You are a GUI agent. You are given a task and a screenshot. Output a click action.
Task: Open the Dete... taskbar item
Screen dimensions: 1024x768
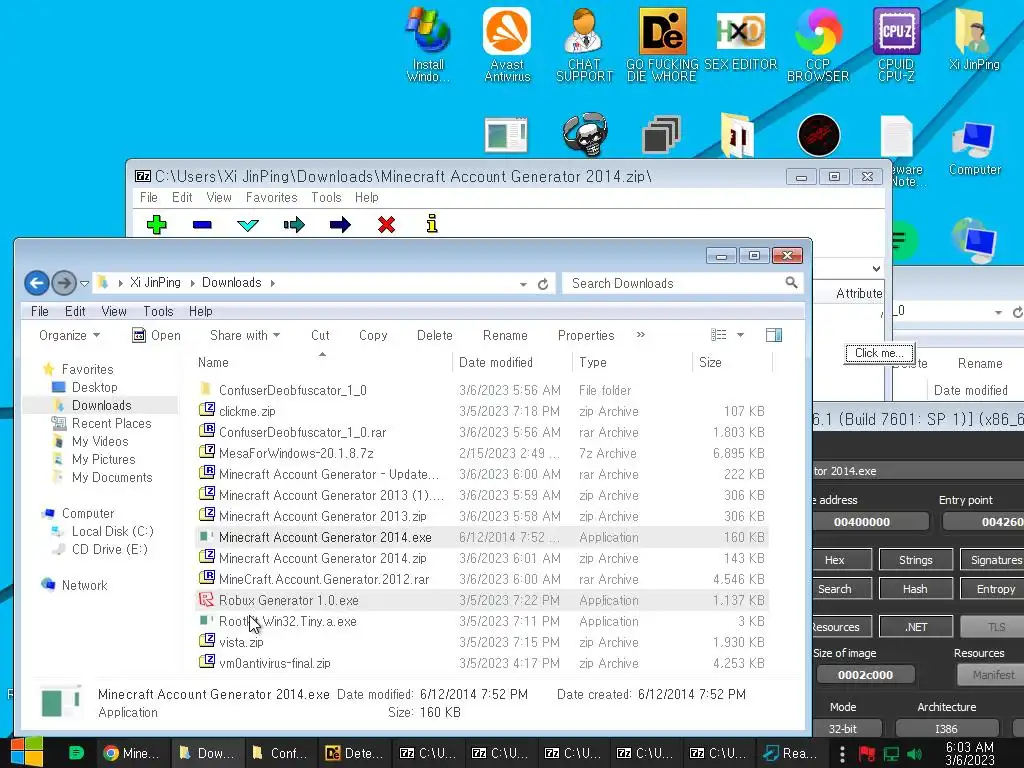pos(357,753)
